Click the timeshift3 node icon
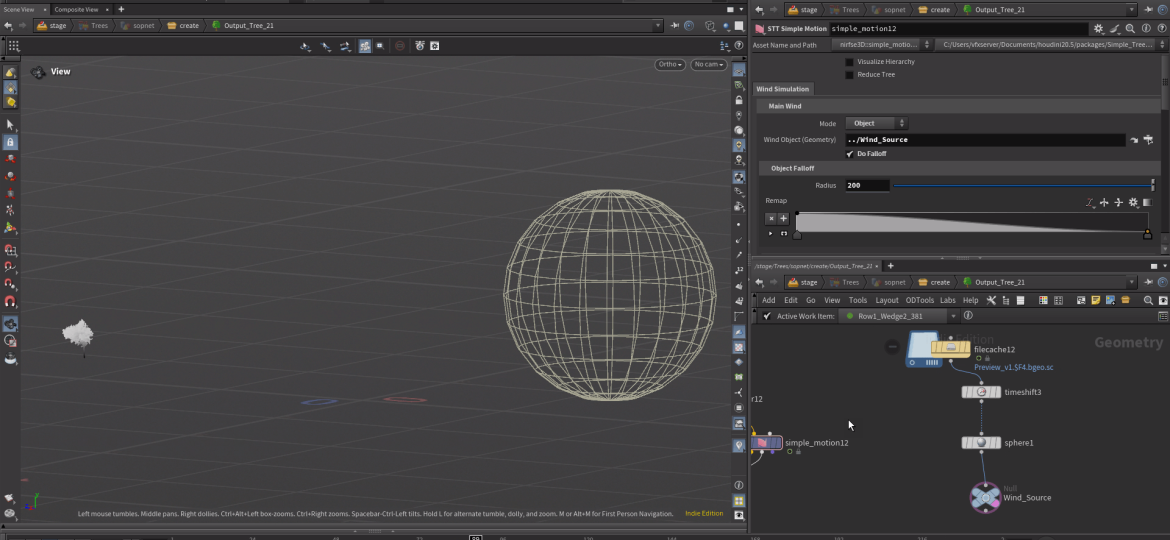Screen dimensions: 1170x540 coord(981,392)
